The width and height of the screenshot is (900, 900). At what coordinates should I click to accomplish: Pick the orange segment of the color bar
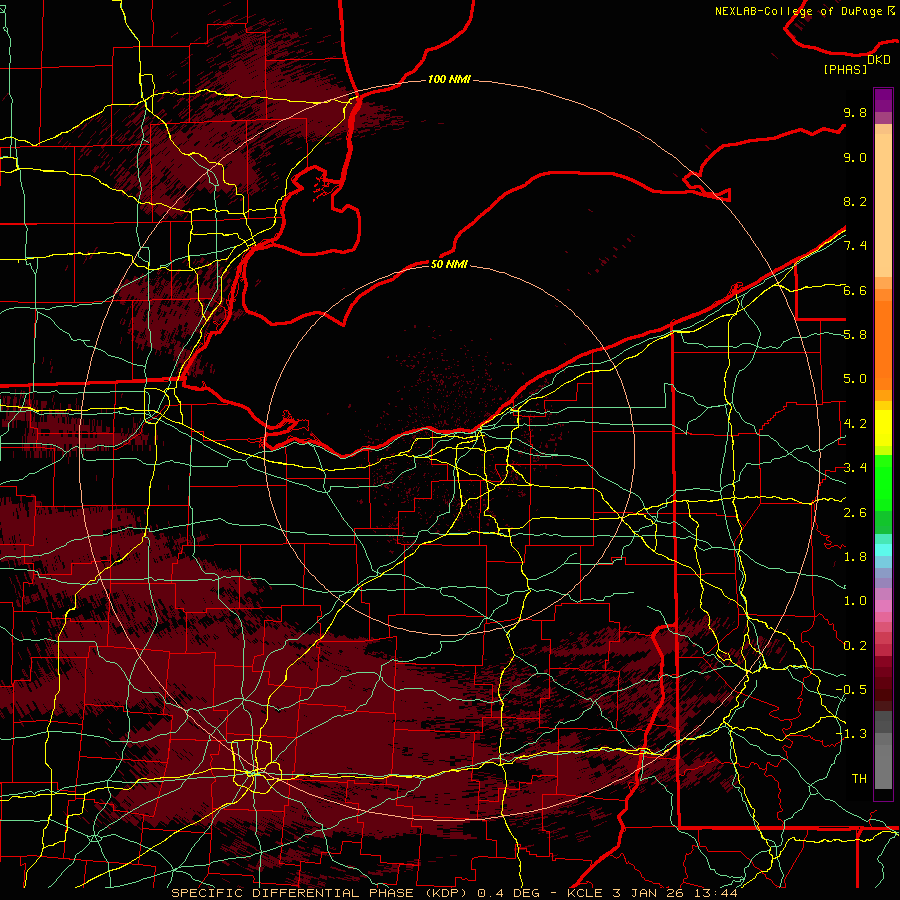coord(883,345)
